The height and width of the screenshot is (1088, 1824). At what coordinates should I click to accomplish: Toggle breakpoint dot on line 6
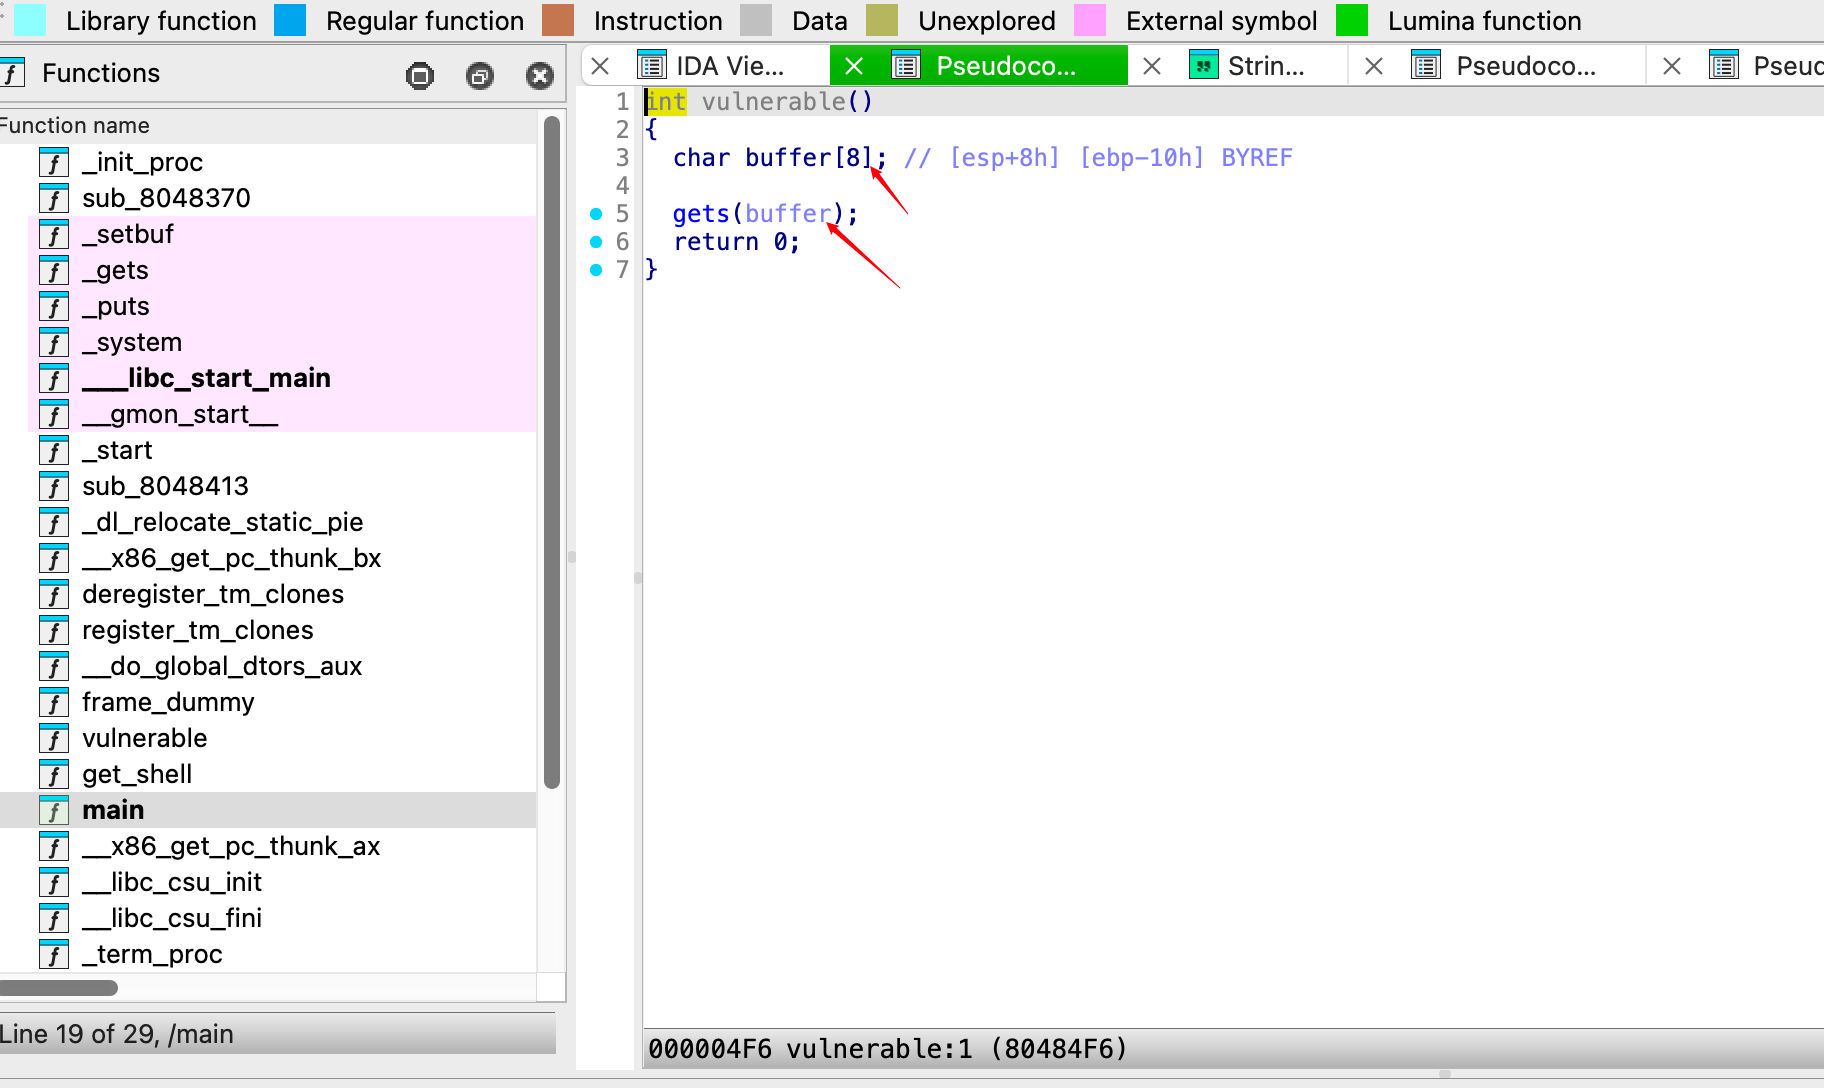pos(596,242)
